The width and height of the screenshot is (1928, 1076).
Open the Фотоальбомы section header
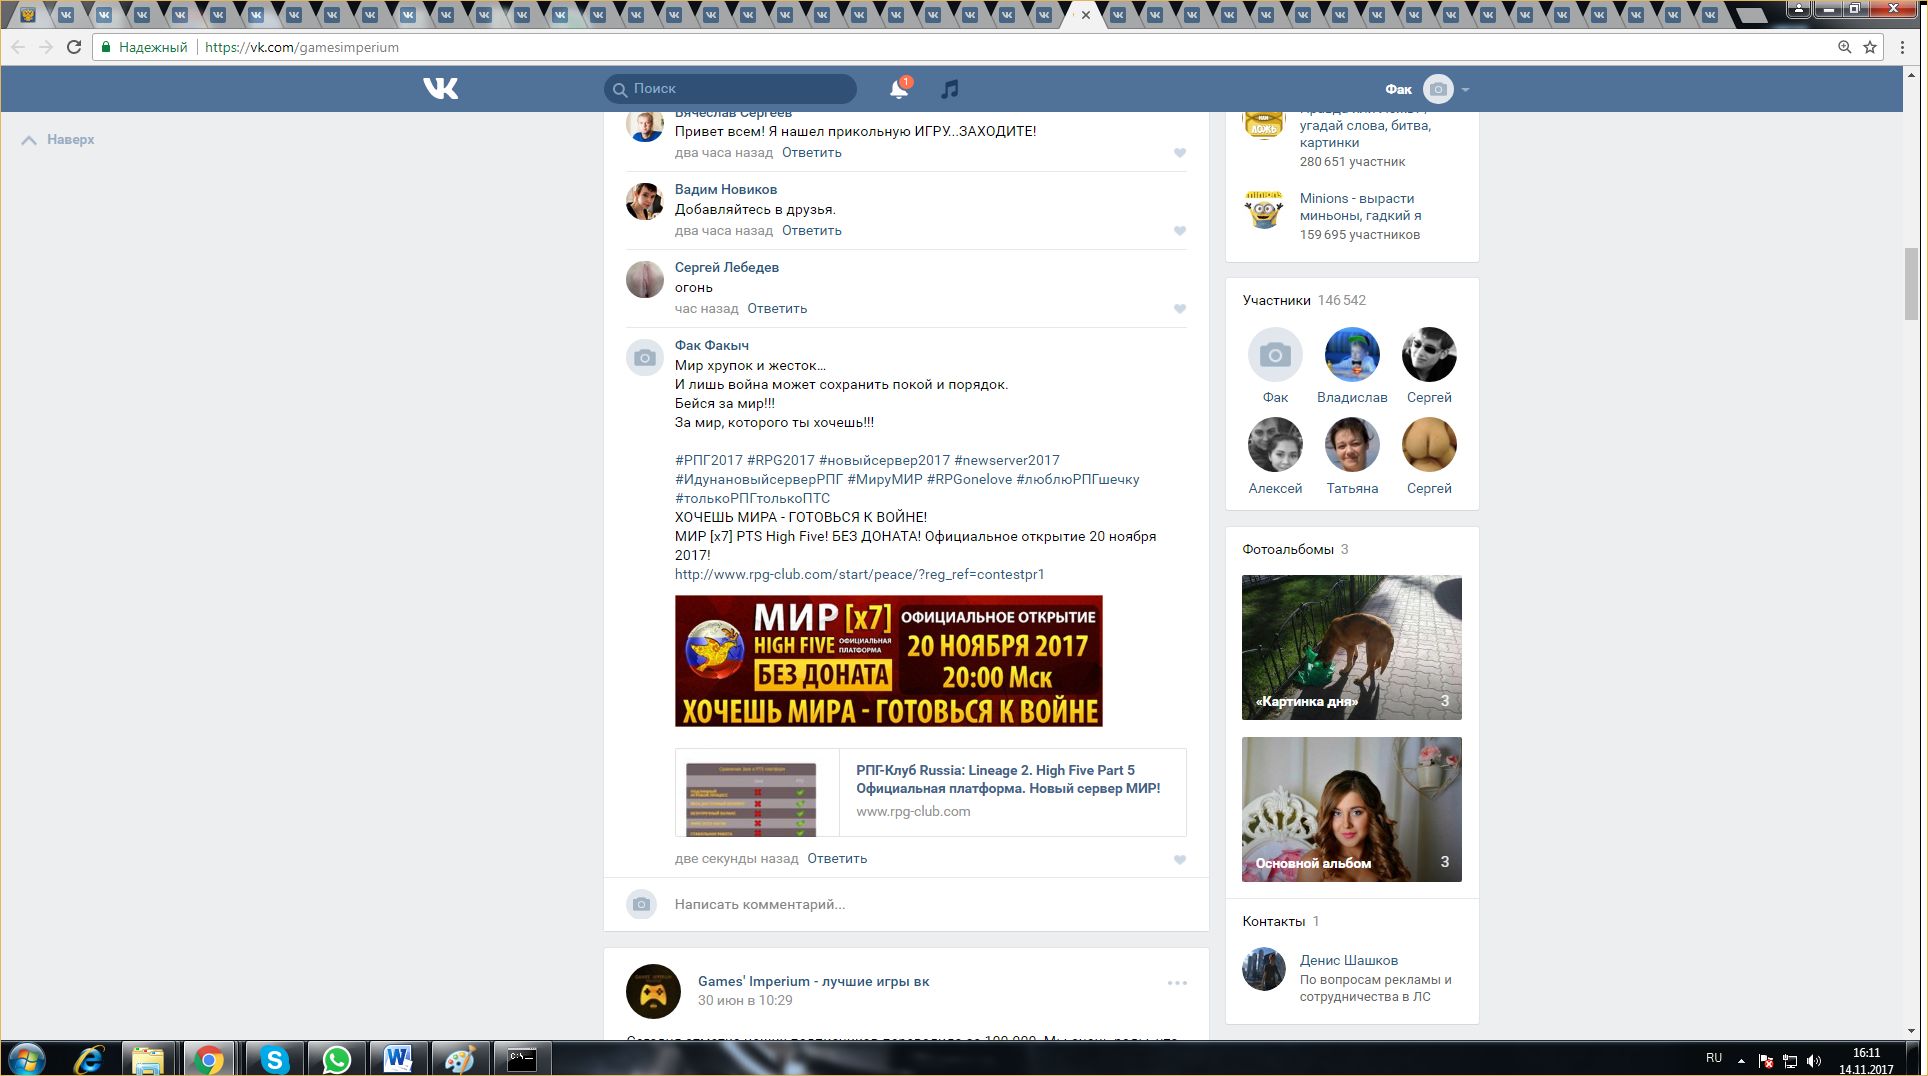1288,549
